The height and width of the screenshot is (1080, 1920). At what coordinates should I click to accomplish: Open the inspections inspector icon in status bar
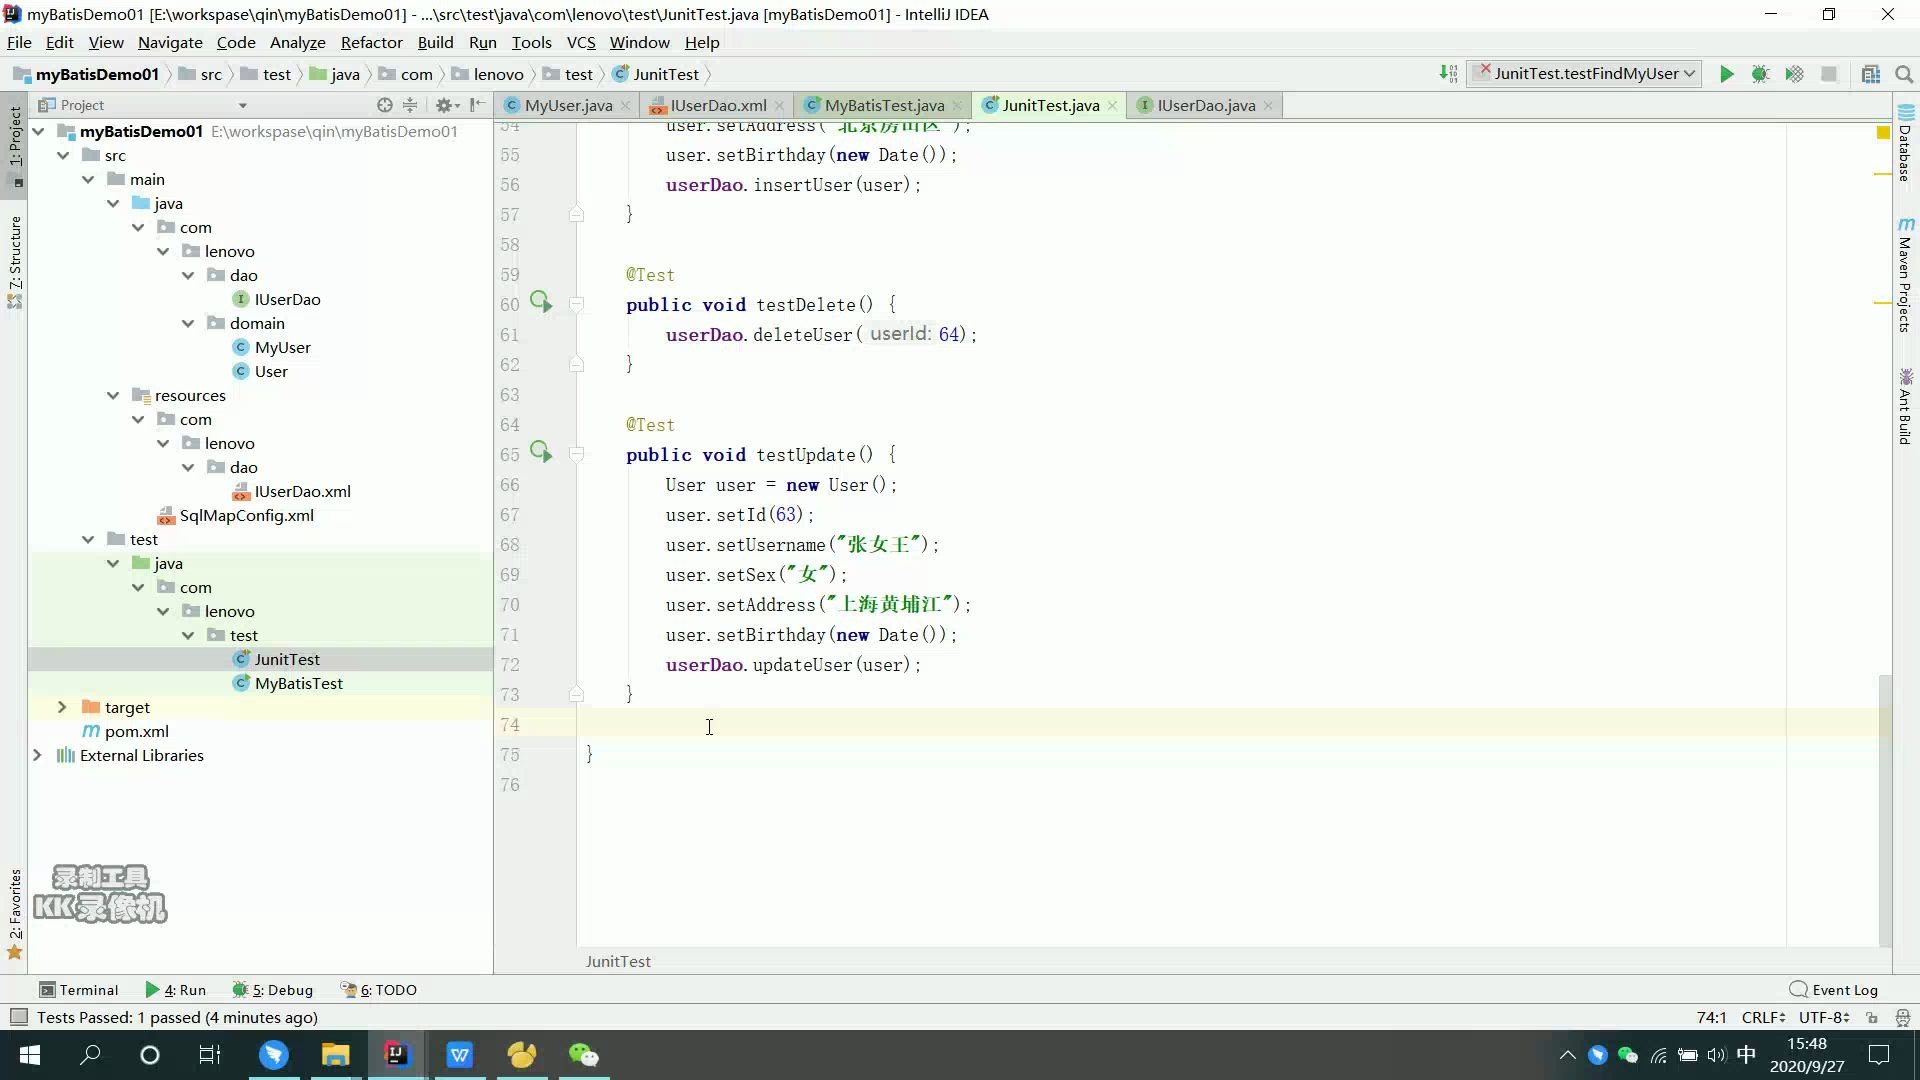pos(1902,1017)
